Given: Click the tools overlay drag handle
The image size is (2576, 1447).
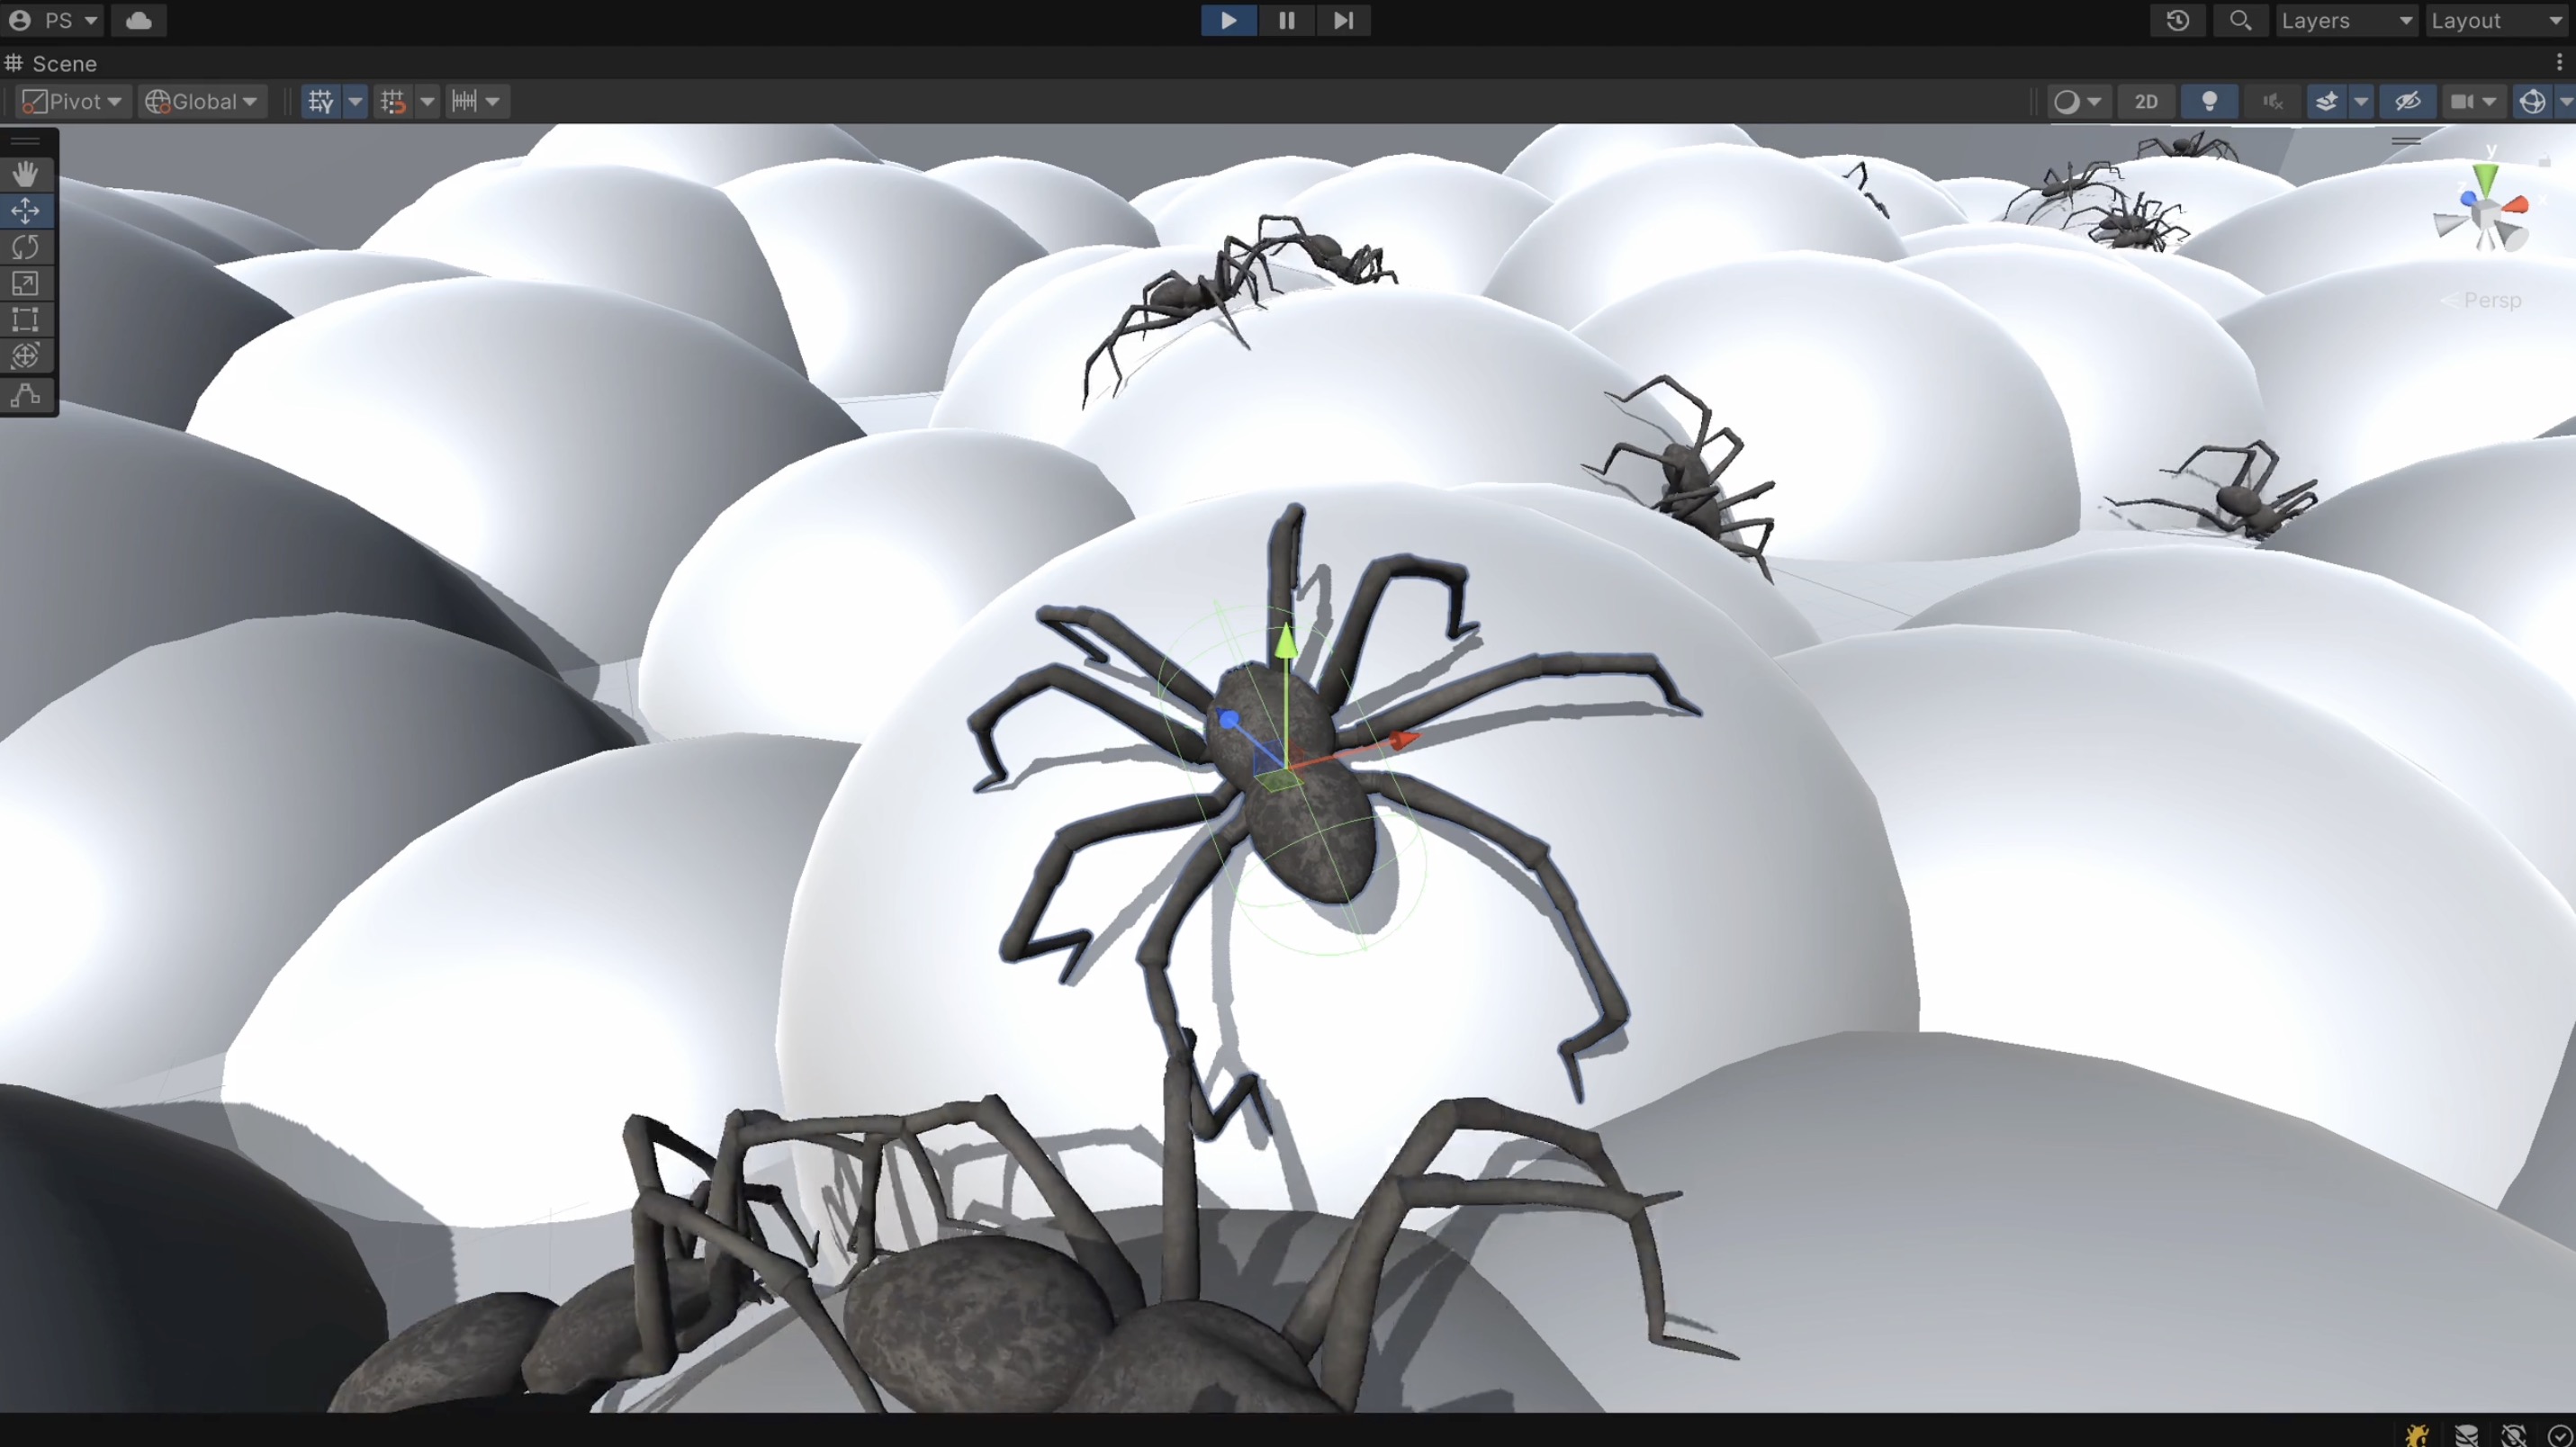Looking at the screenshot, I should click(x=26, y=141).
